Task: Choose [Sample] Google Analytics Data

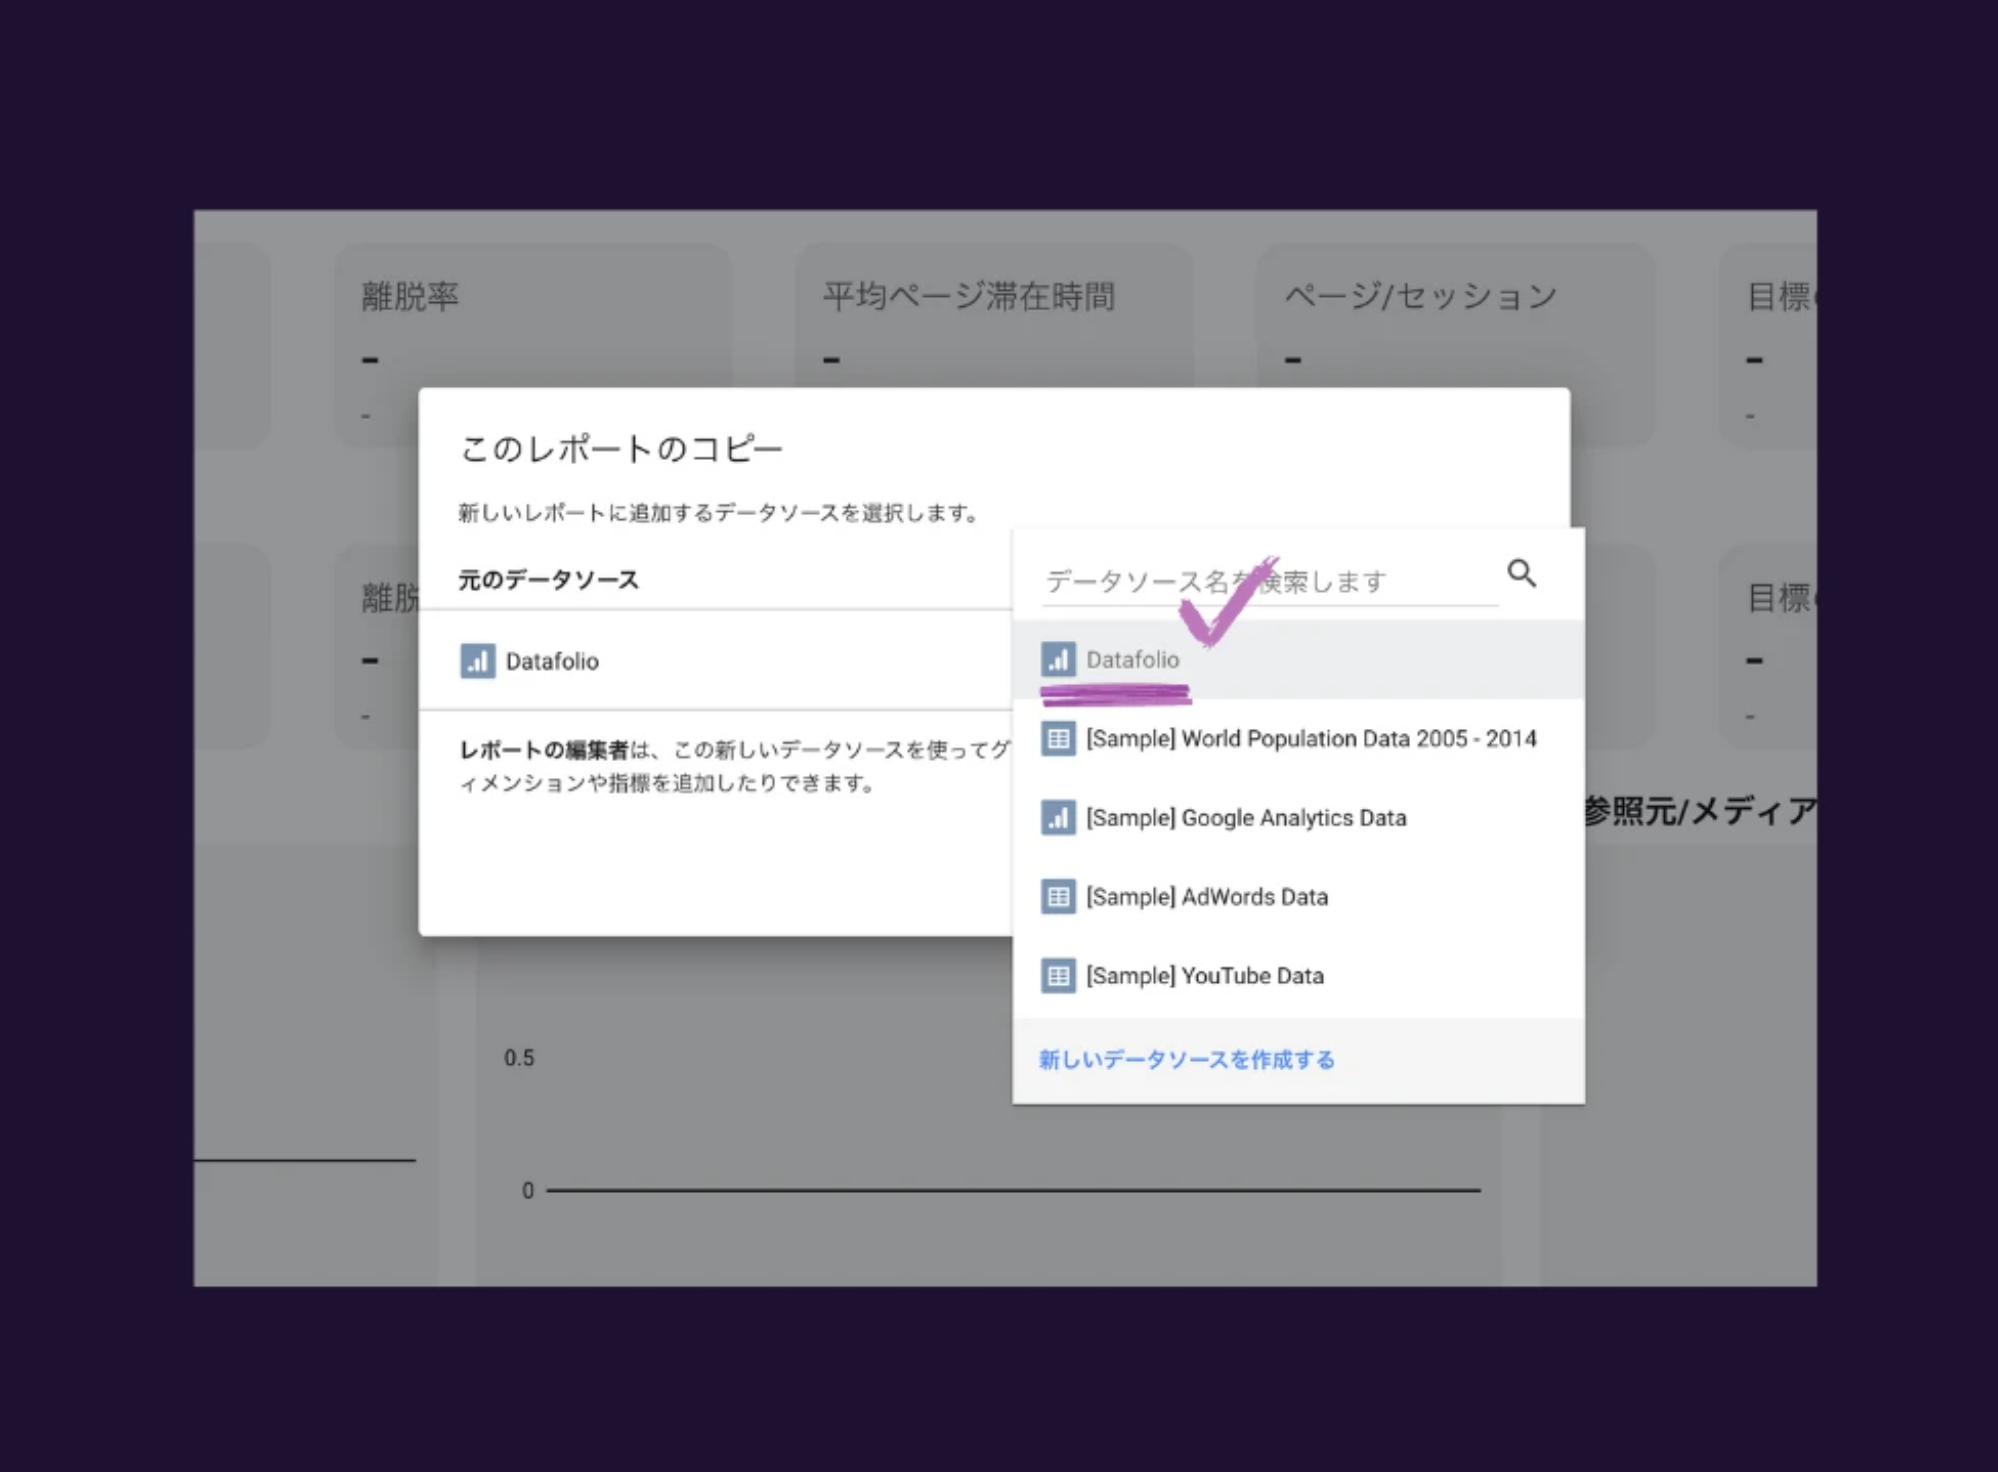Action: point(1298,818)
